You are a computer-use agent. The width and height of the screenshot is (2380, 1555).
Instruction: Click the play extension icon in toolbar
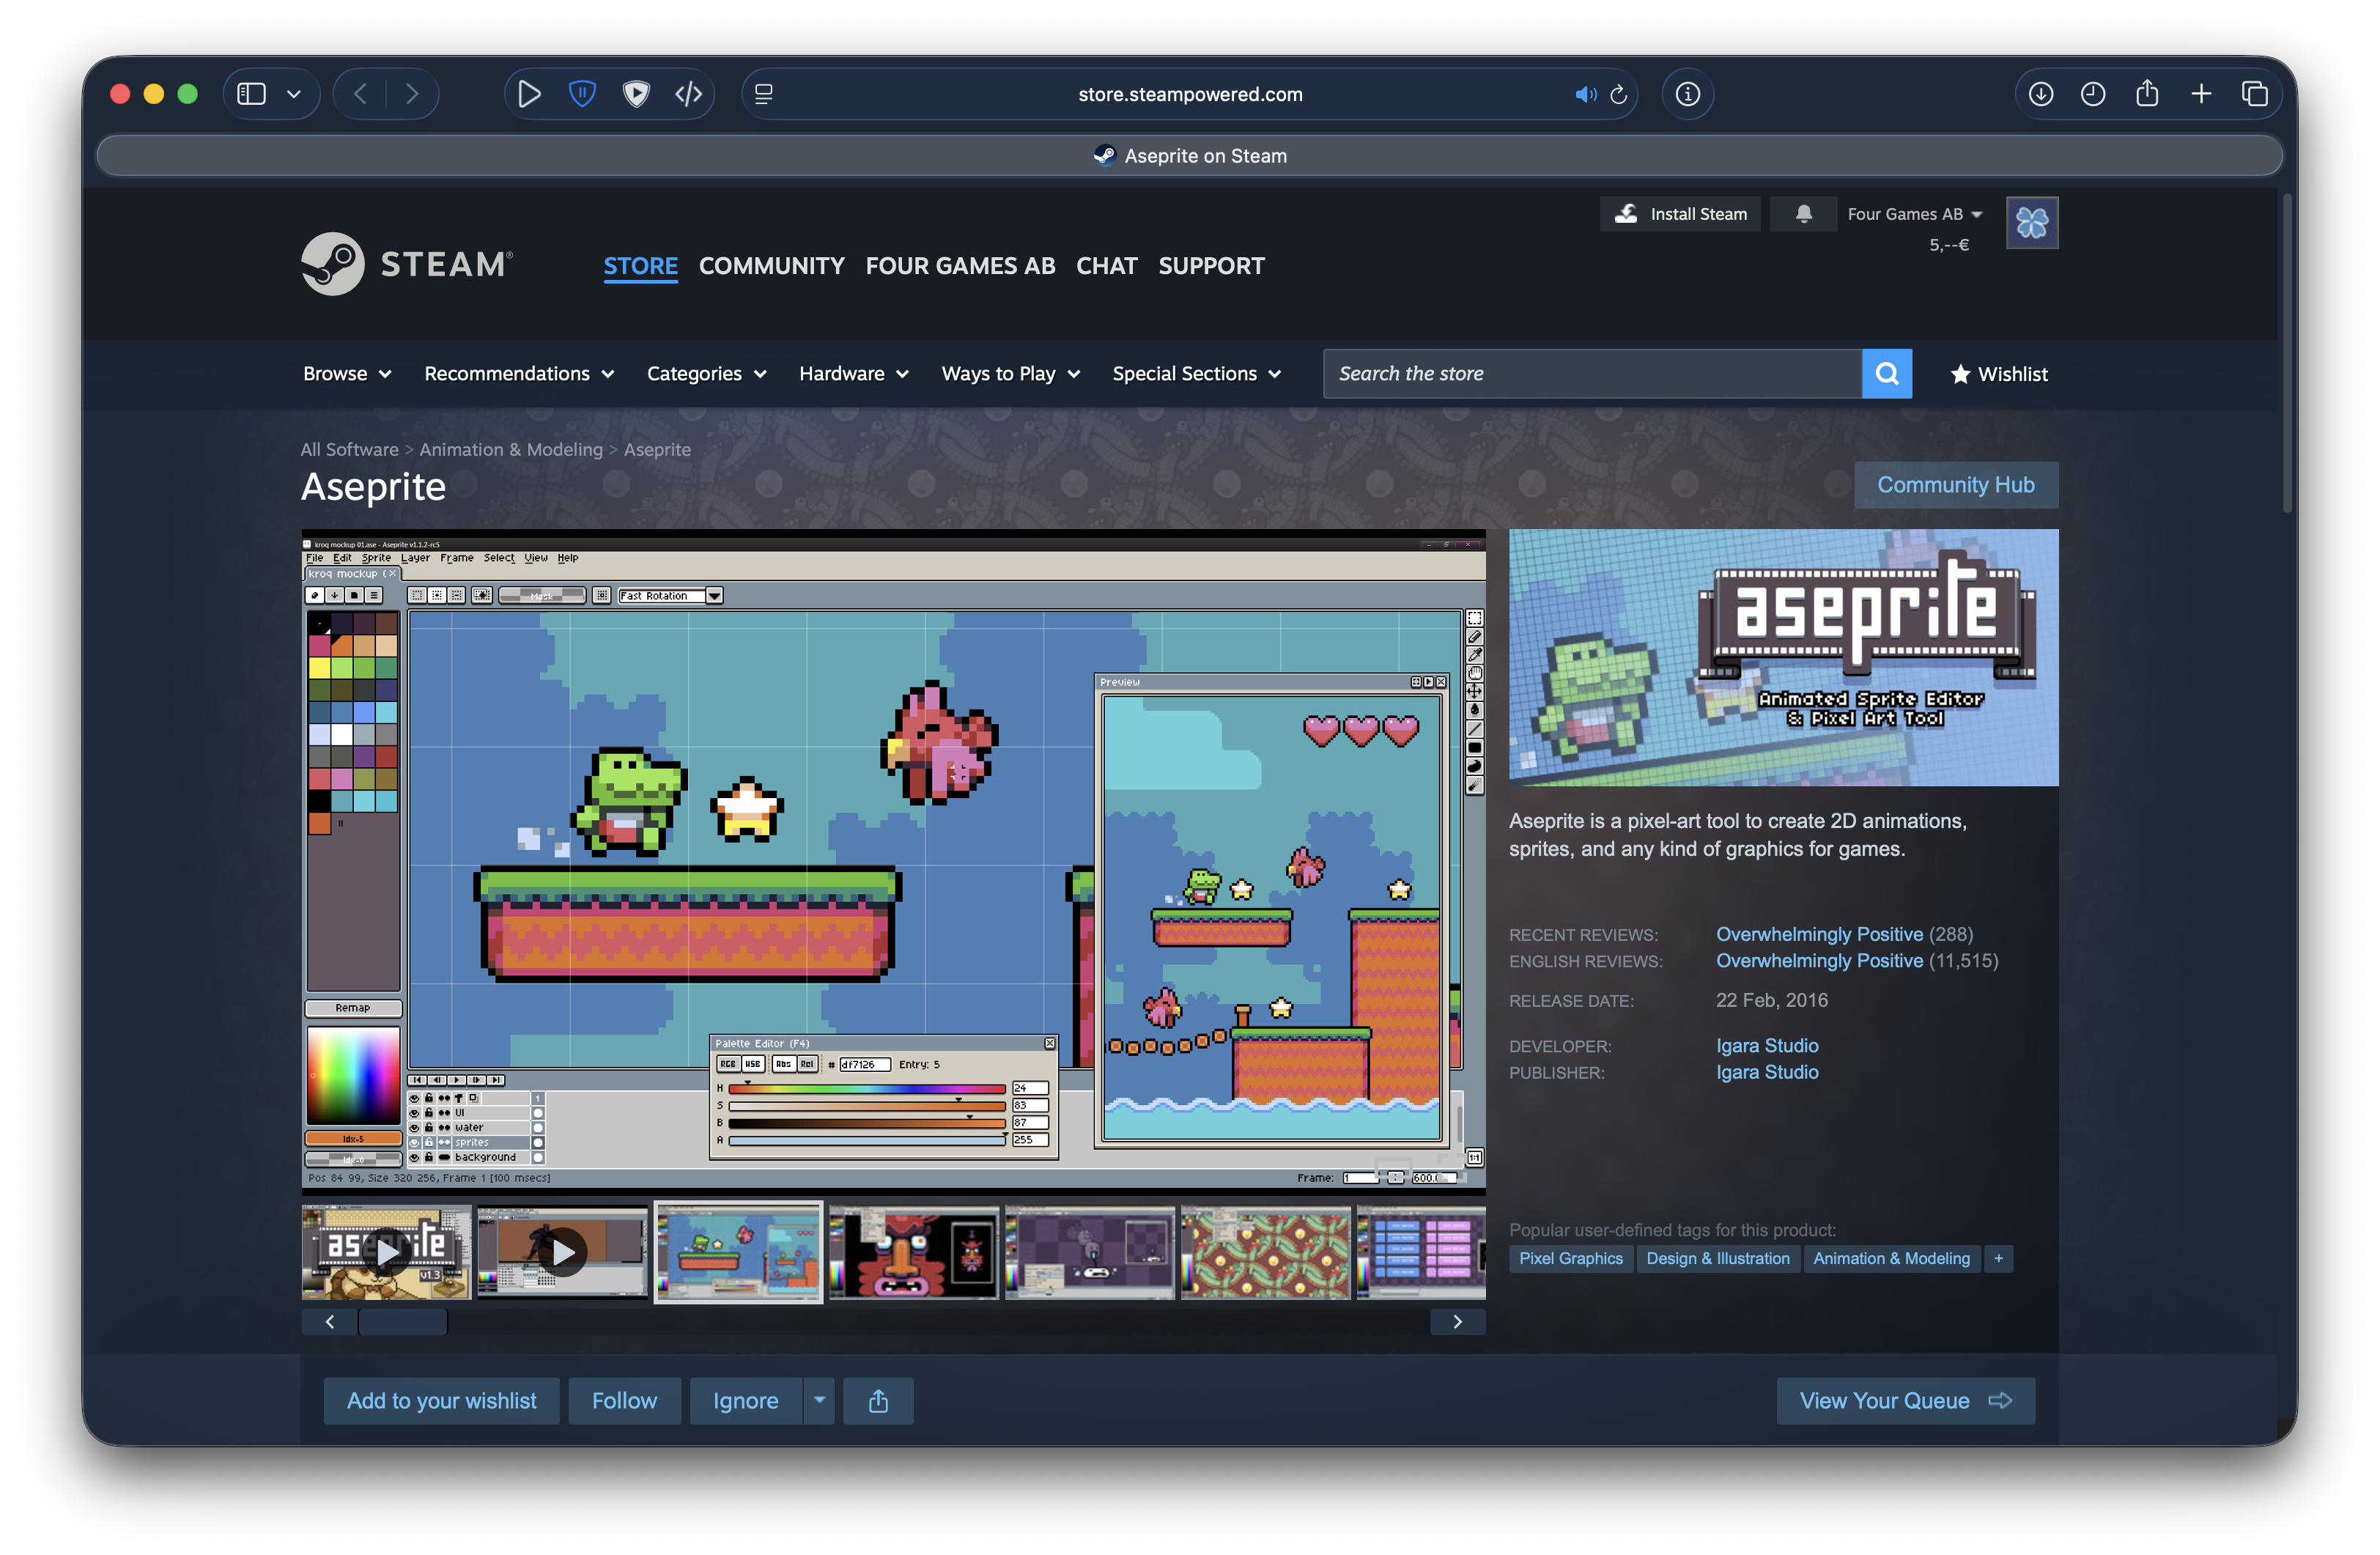click(x=529, y=94)
